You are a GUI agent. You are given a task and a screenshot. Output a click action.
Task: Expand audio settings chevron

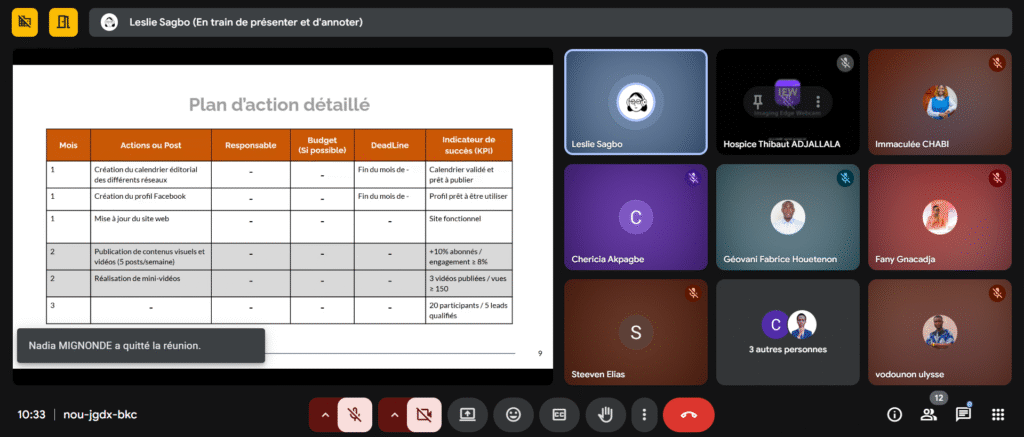(x=324, y=414)
